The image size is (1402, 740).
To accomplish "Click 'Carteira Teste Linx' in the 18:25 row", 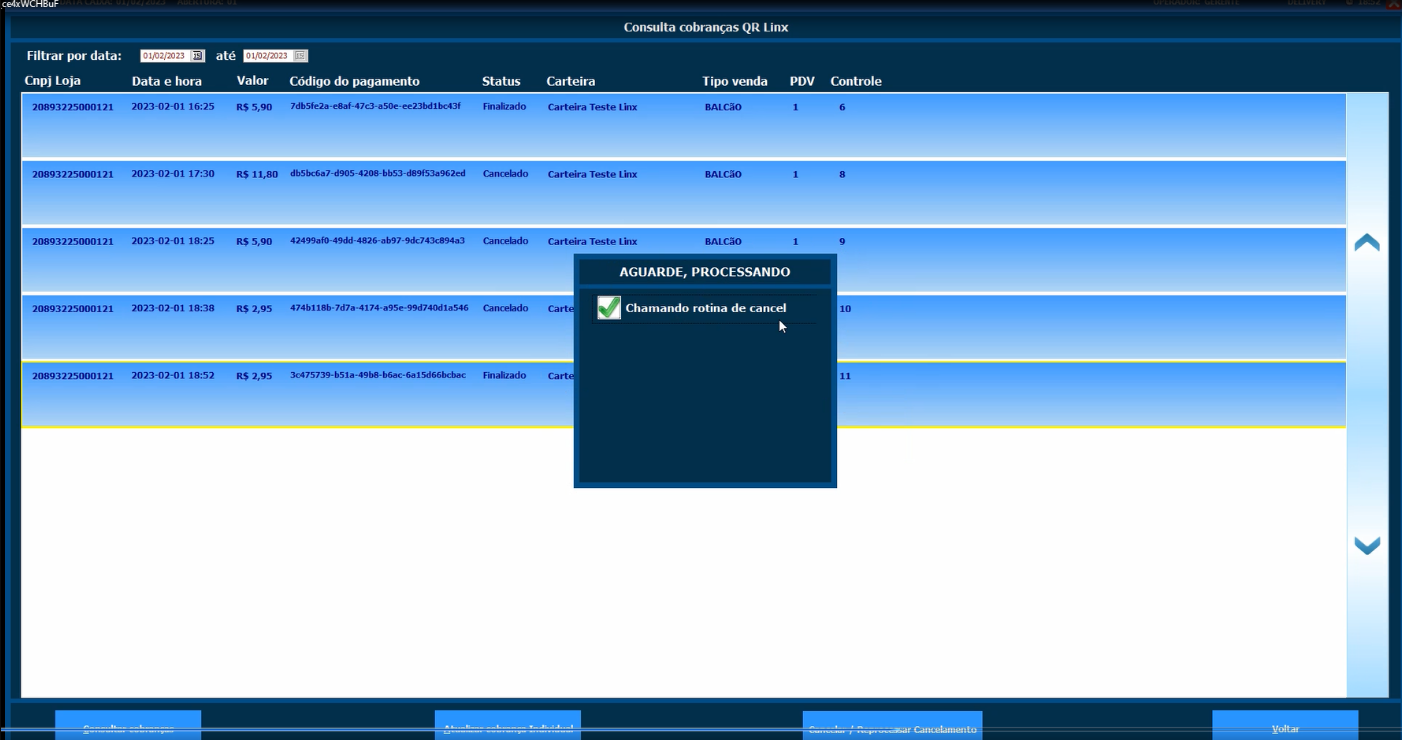I will click(592, 241).
